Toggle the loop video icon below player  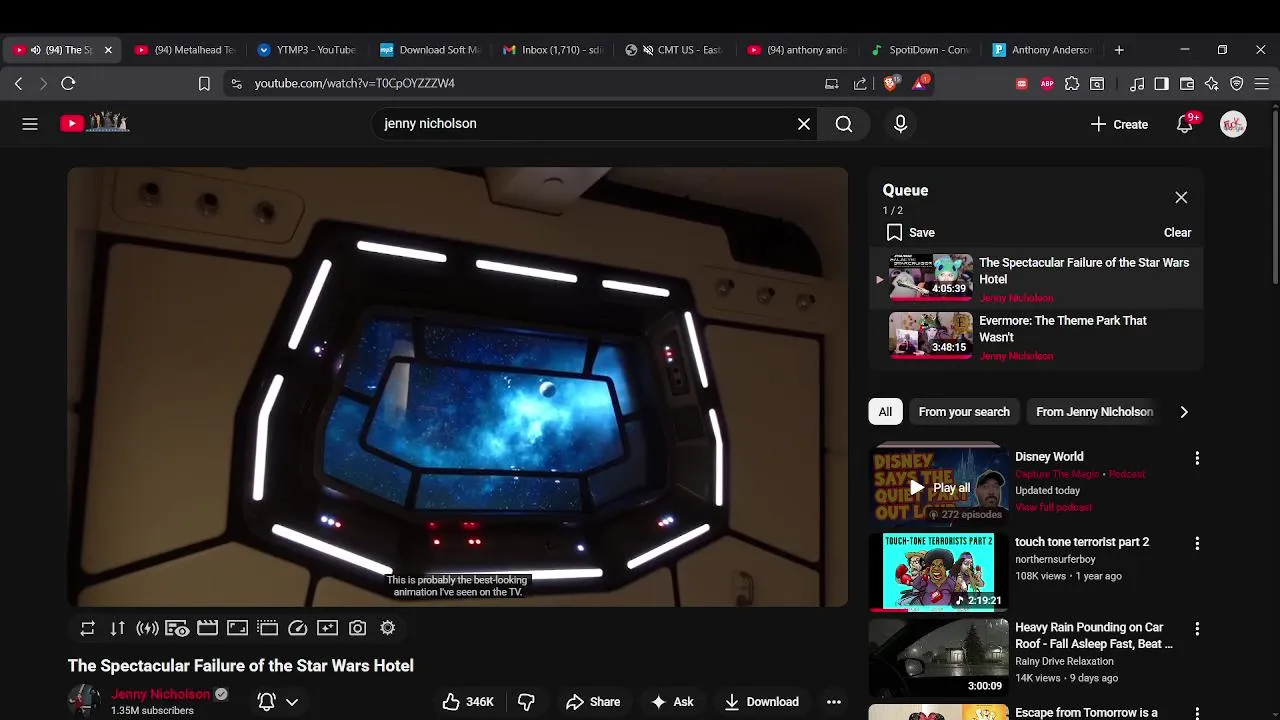(x=88, y=628)
